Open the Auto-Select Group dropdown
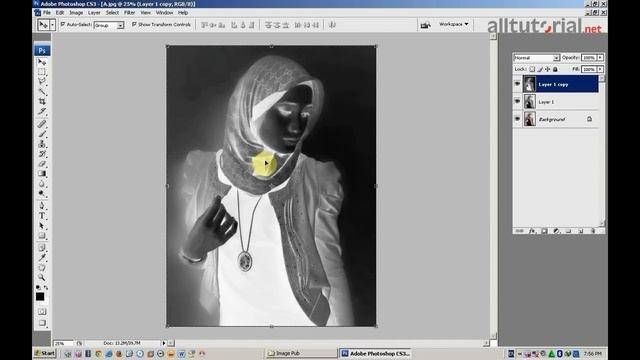The image size is (640, 360). pyautogui.click(x=109, y=25)
